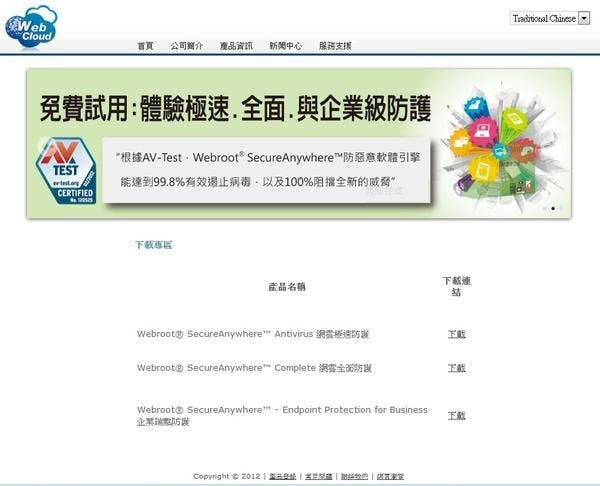
Task: Click the 下載專區 section heading
Action: (x=154, y=245)
